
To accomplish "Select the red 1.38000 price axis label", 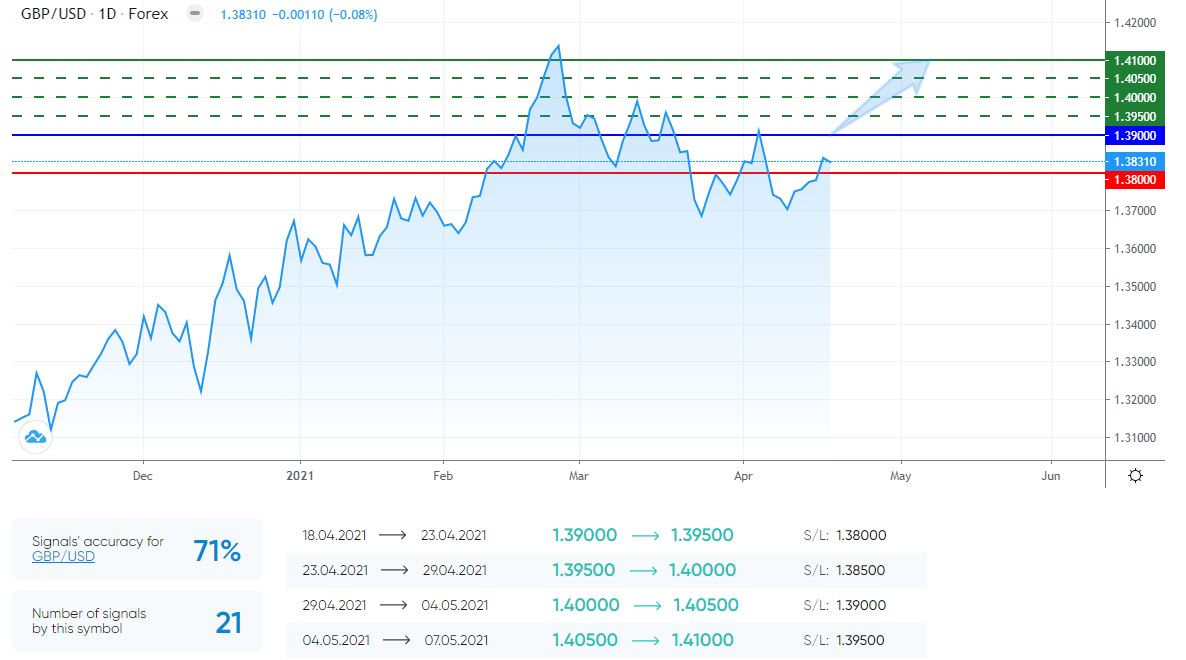I will (1135, 180).
